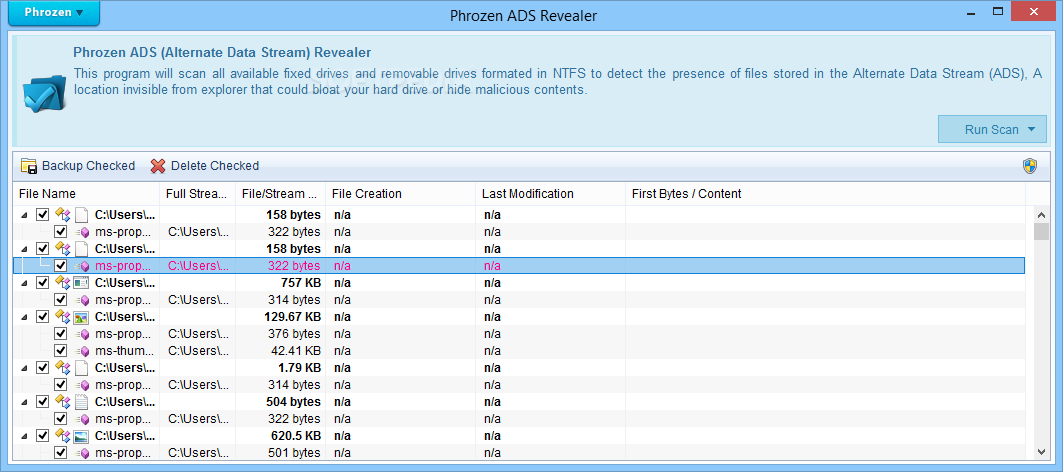Screen dimensions: 1063x472
Task: Start scanning with the Run Scan button
Action: pos(992,129)
